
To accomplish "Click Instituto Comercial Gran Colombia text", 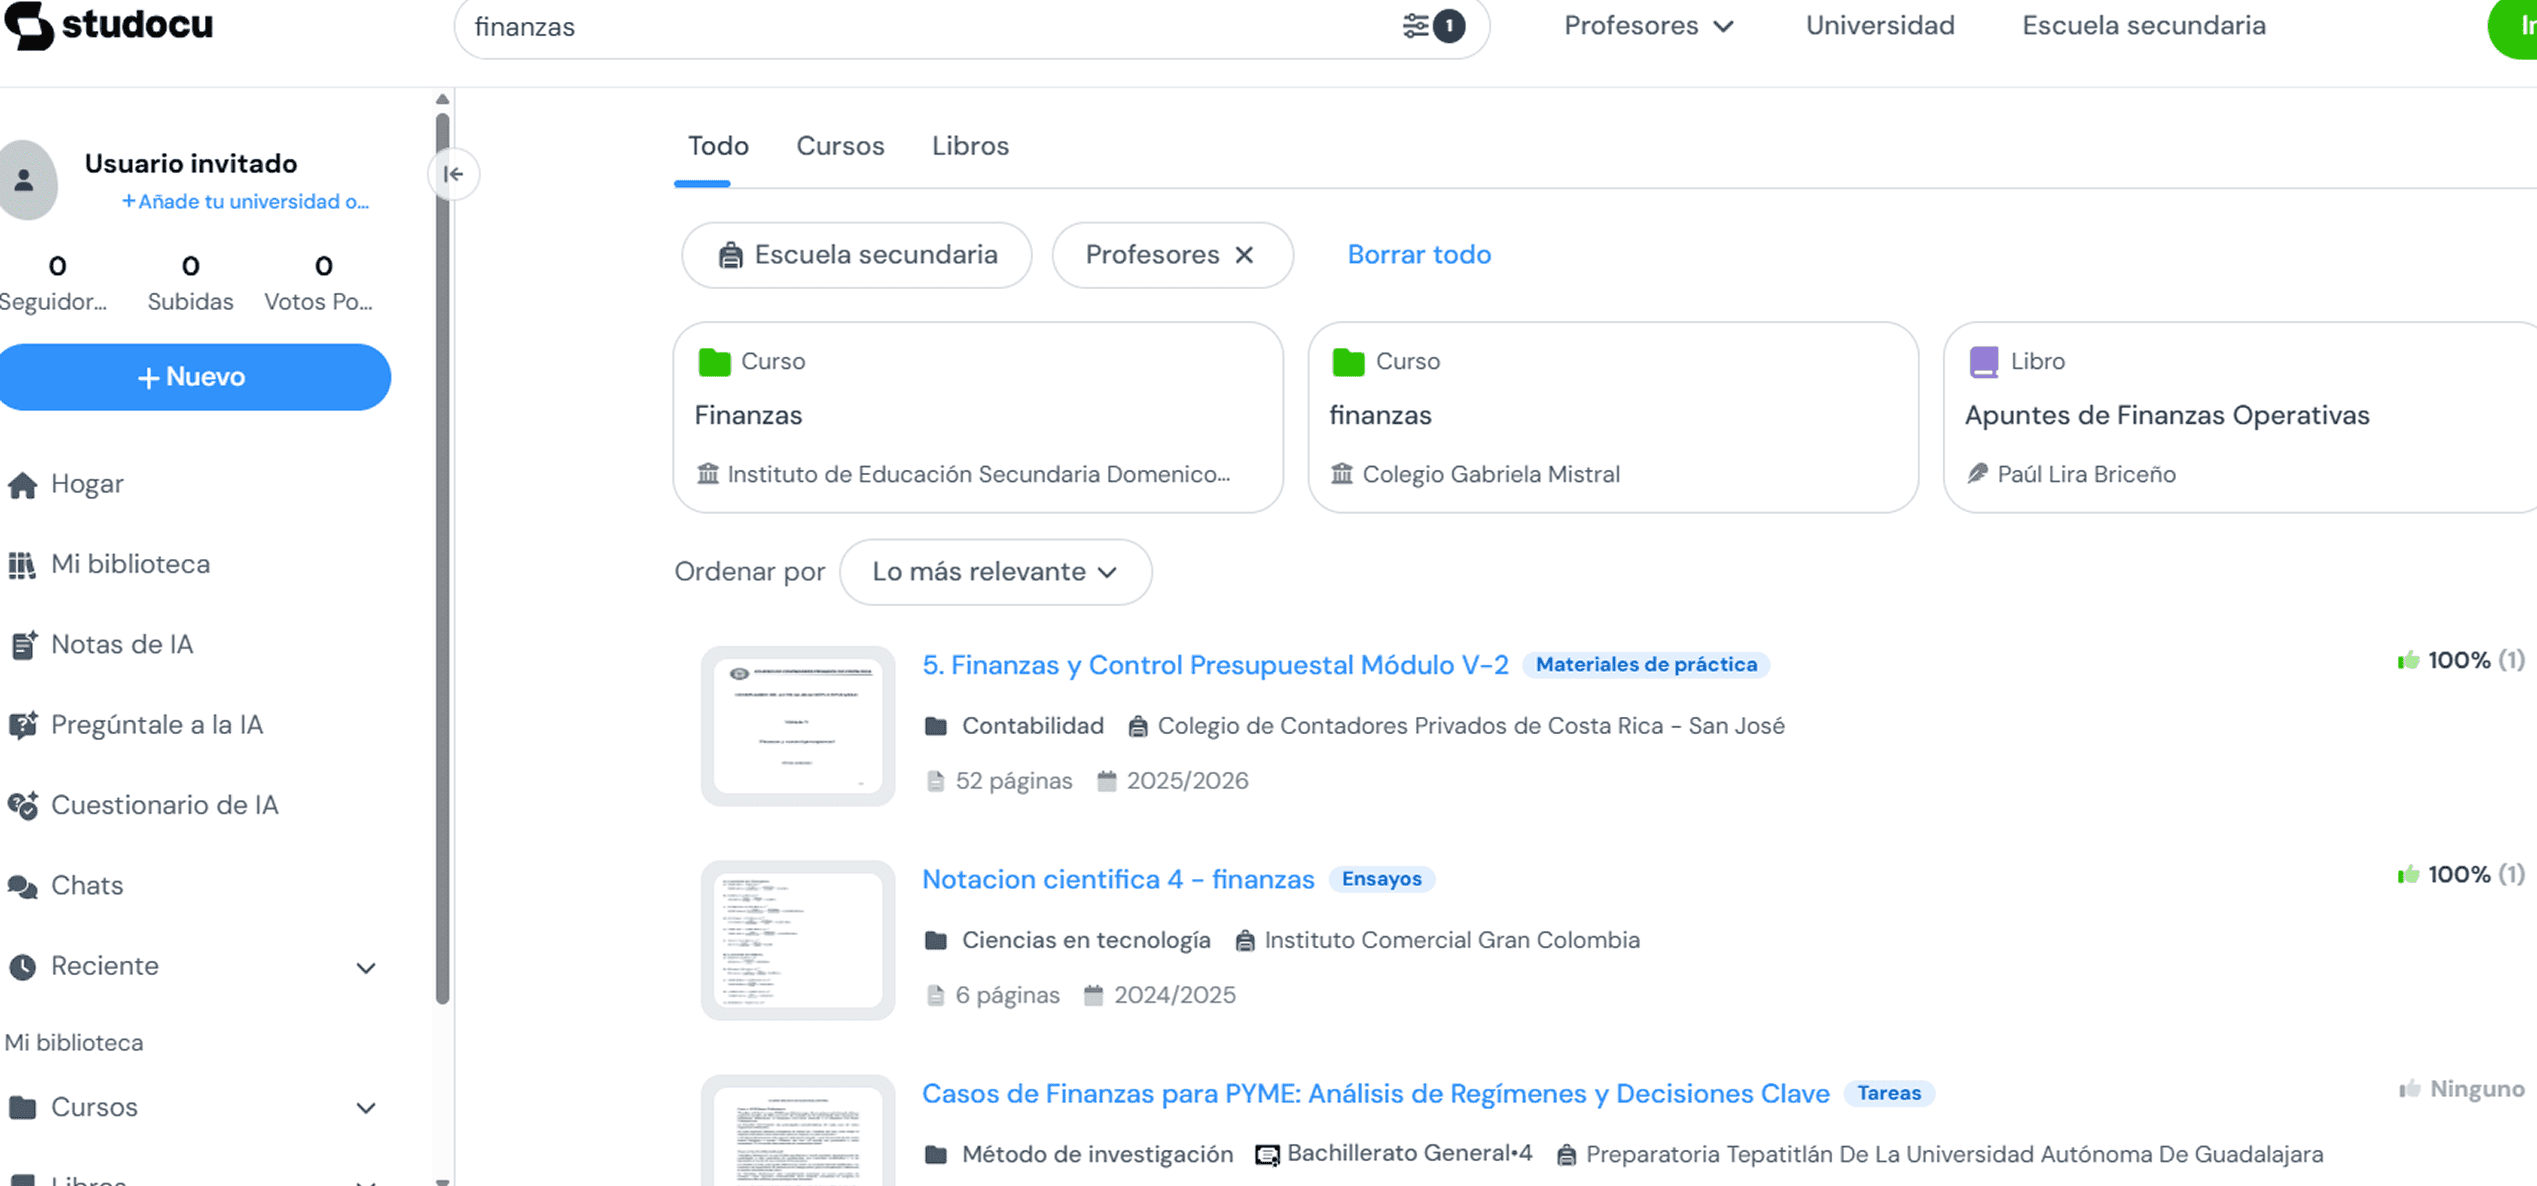I will (1452, 940).
